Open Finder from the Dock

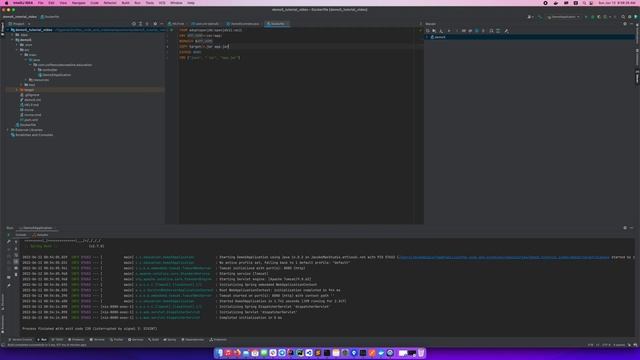coord(219,353)
